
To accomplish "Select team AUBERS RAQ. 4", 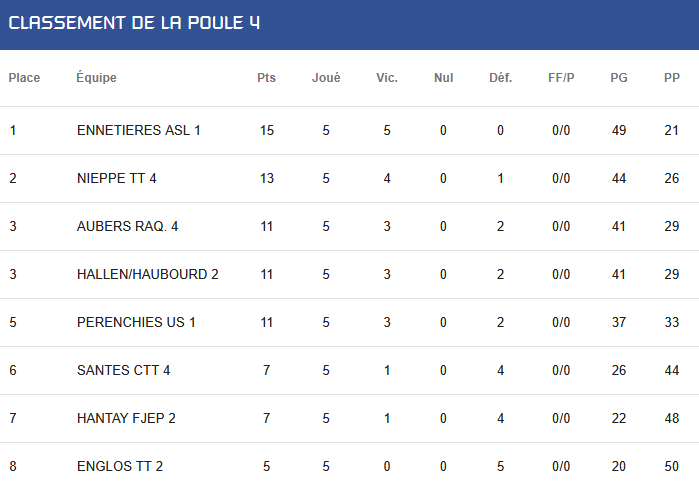I will click(x=127, y=226).
